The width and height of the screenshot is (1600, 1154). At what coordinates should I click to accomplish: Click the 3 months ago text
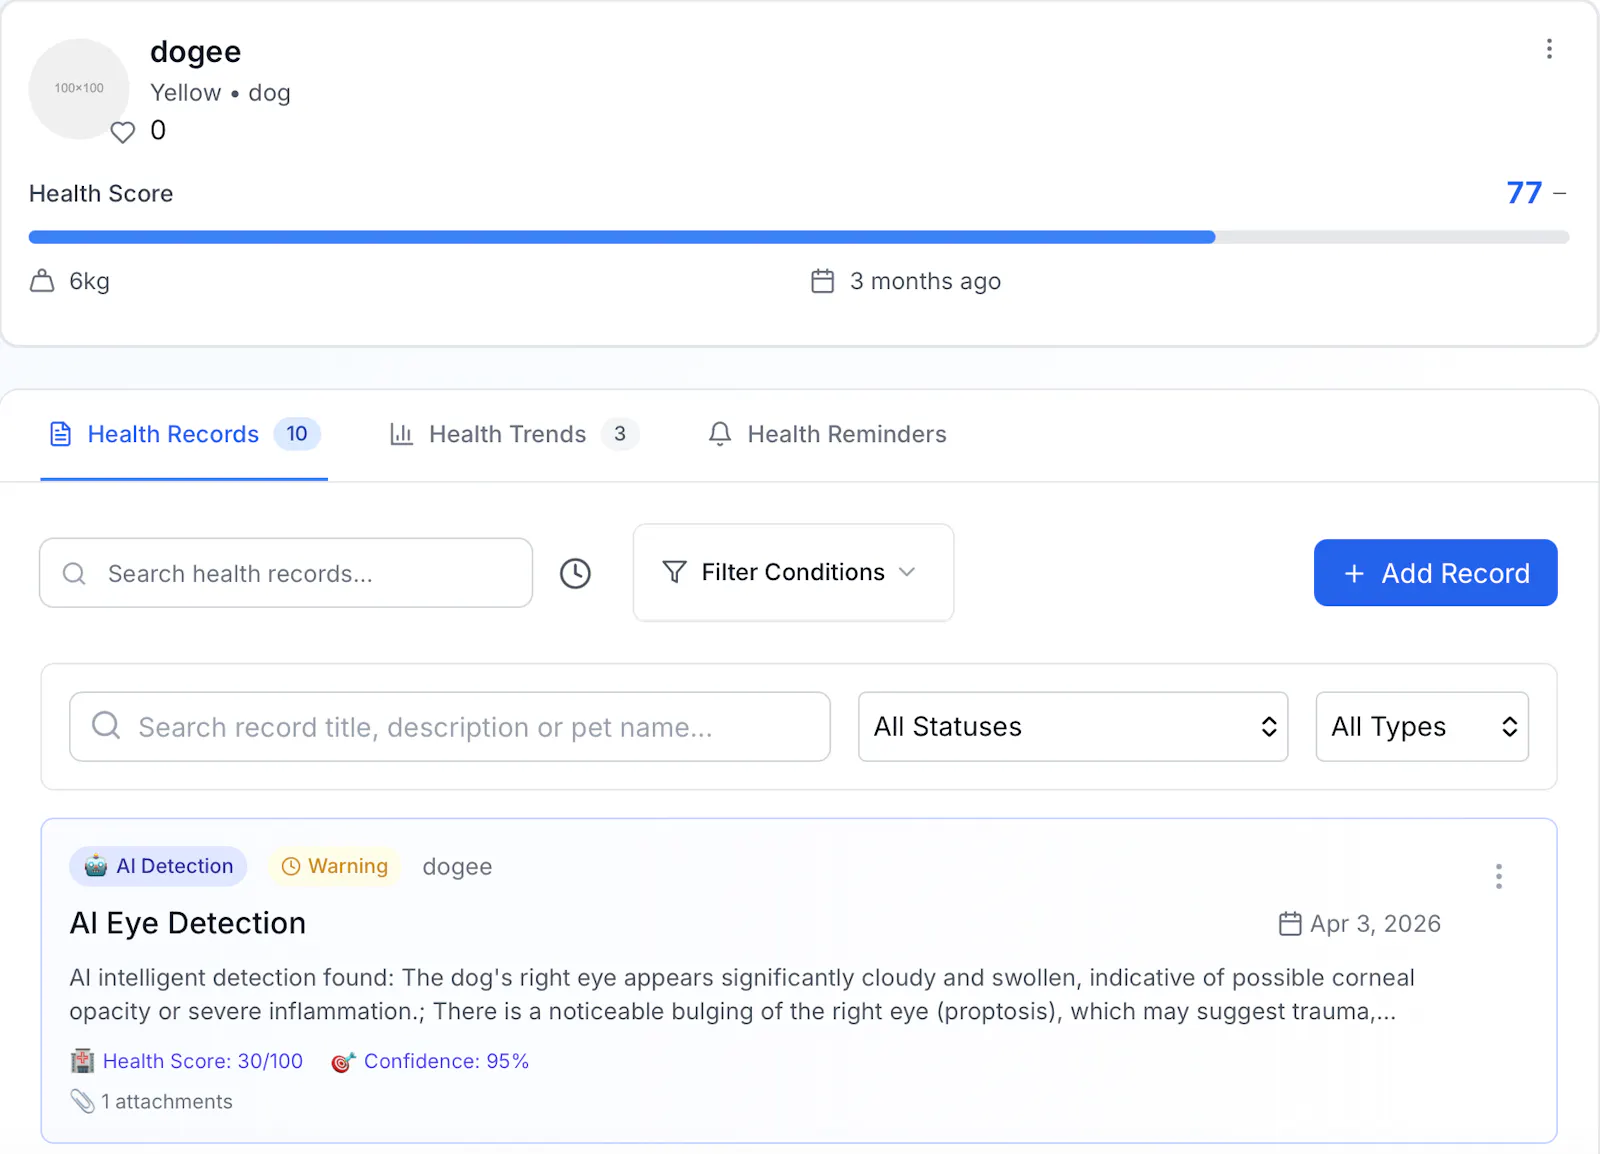pyautogui.click(x=925, y=281)
